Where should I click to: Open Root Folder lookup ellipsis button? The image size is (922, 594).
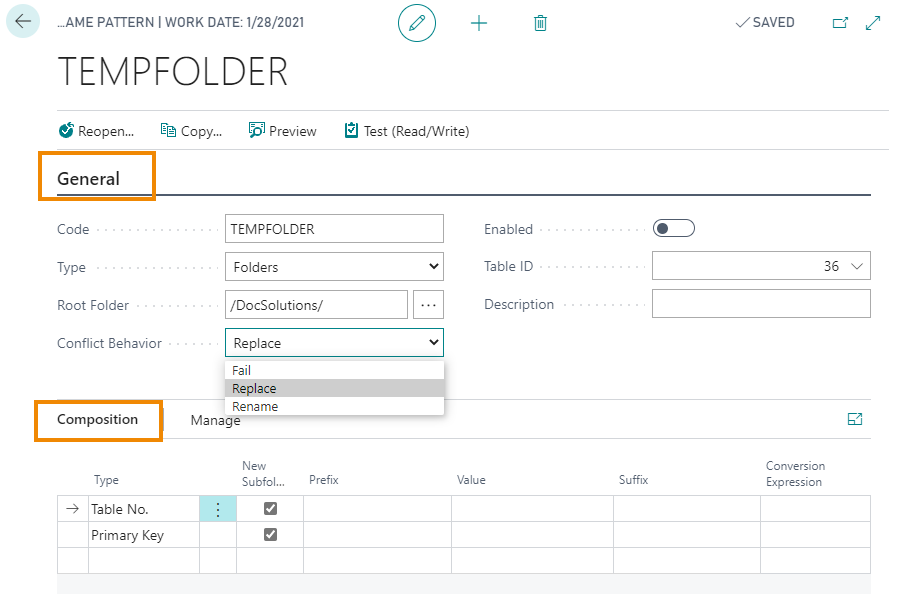pyautogui.click(x=428, y=305)
